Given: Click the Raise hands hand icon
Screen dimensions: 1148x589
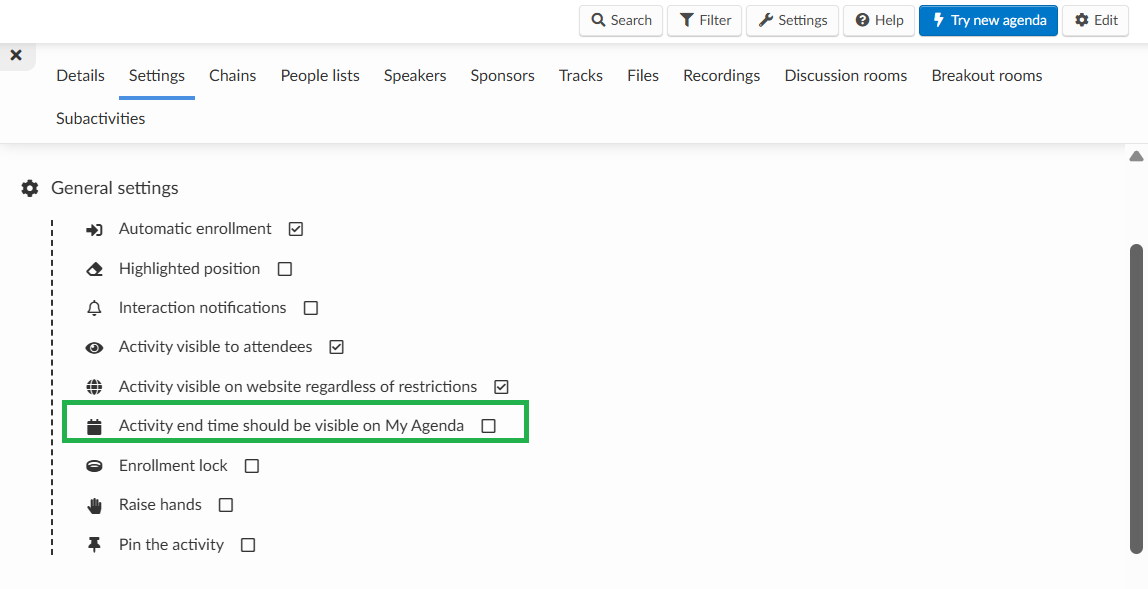Looking at the screenshot, I should tap(94, 505).
